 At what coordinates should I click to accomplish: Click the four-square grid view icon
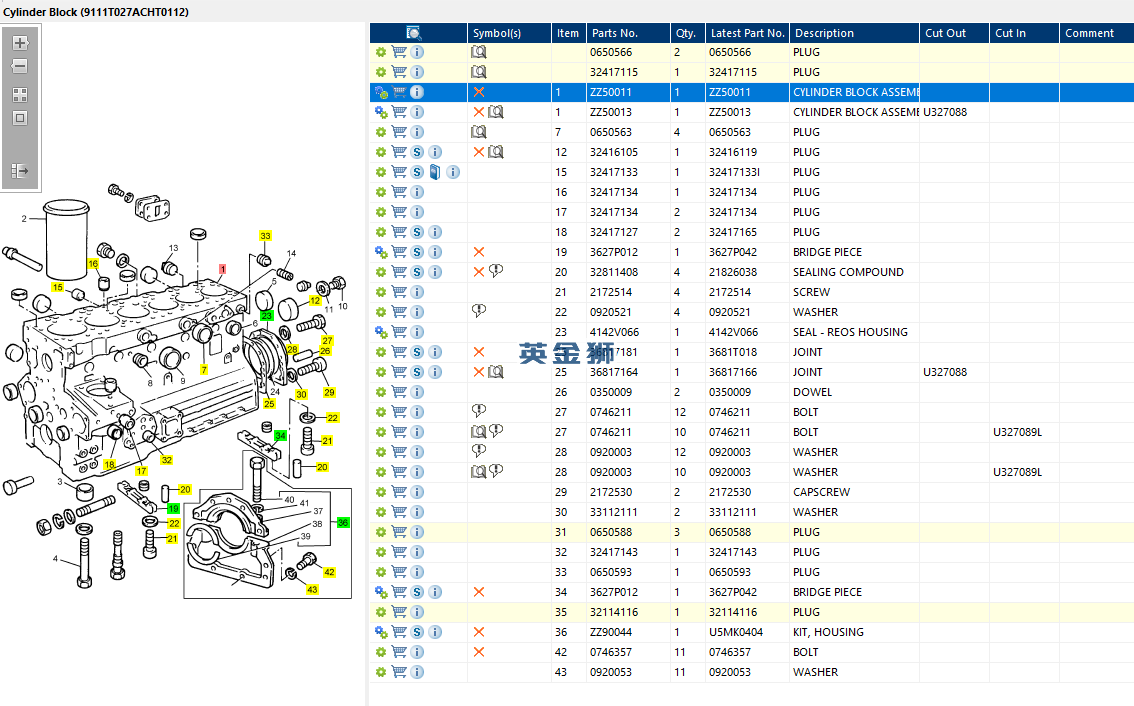pyautogui.click(x=19, y=95)
